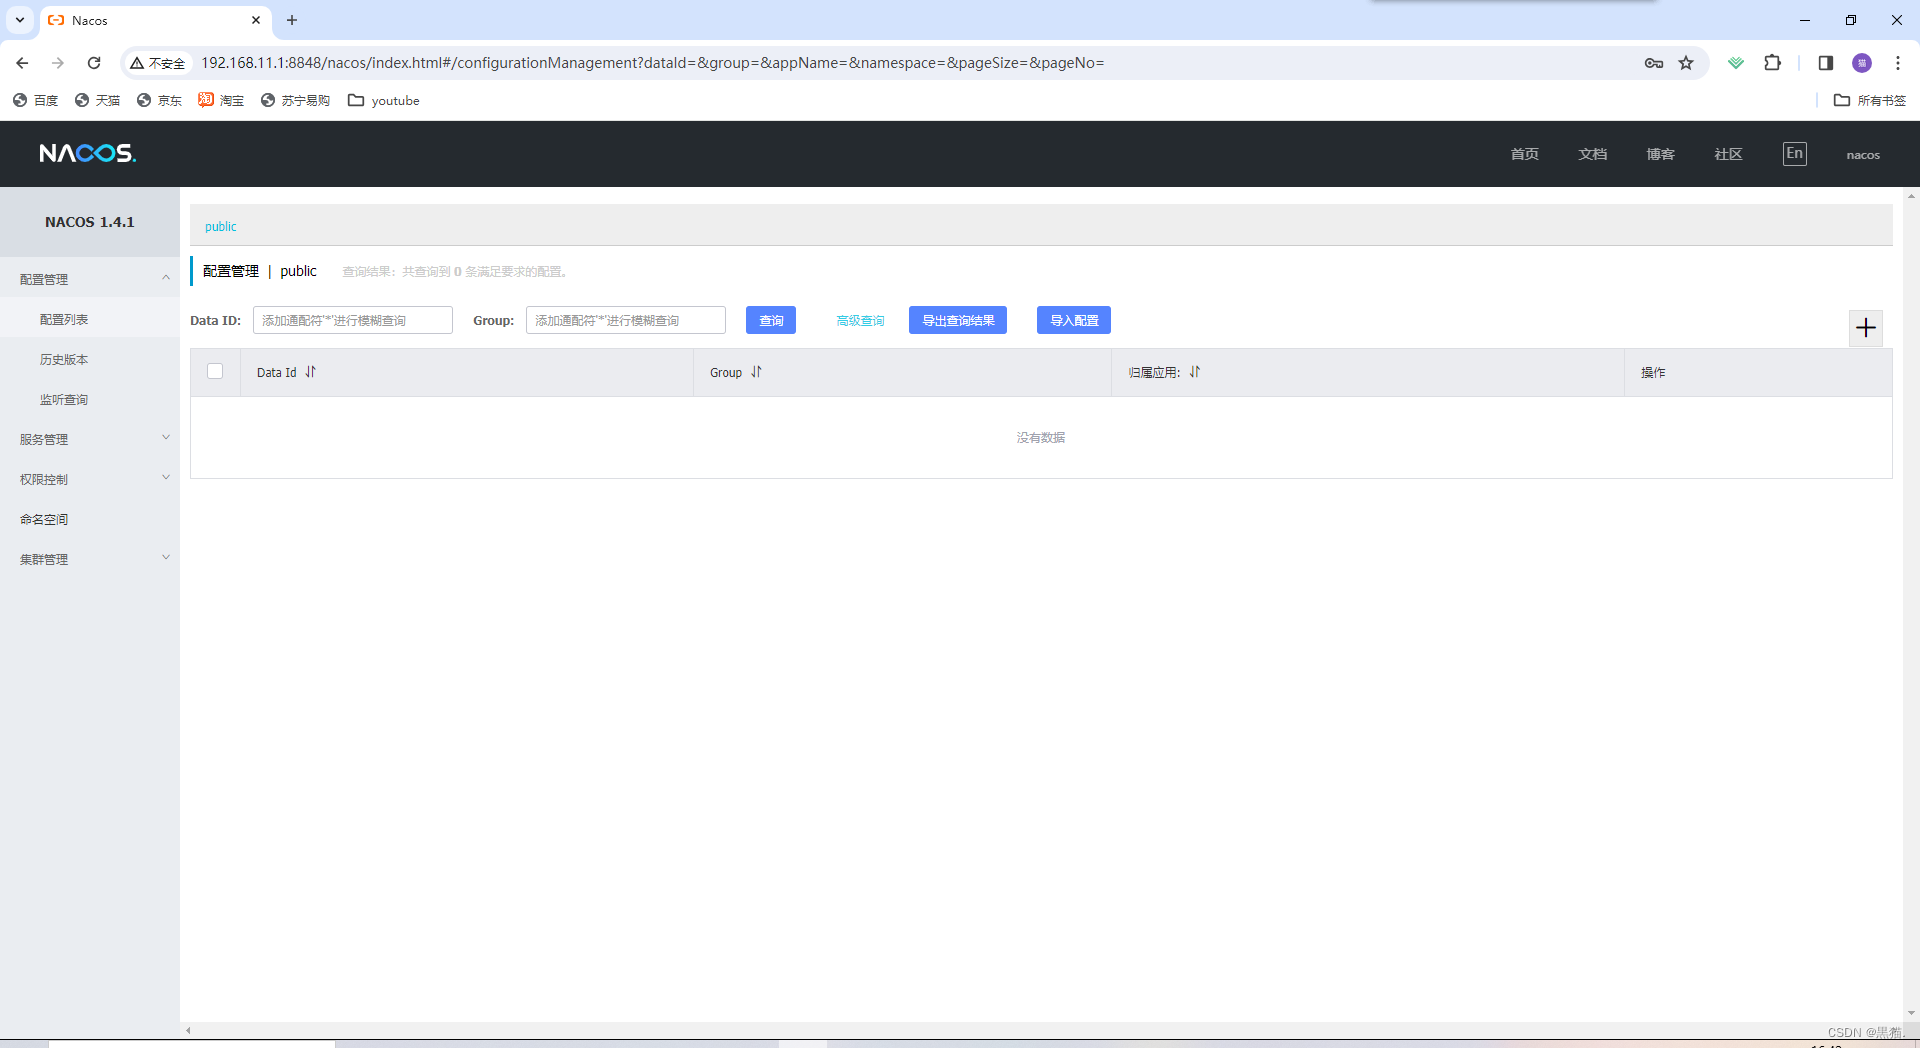Image resolution: width=1920 pixels, height=1048 pixels.
Task: Go forward in browser history
Action: (x=58, y=63)
